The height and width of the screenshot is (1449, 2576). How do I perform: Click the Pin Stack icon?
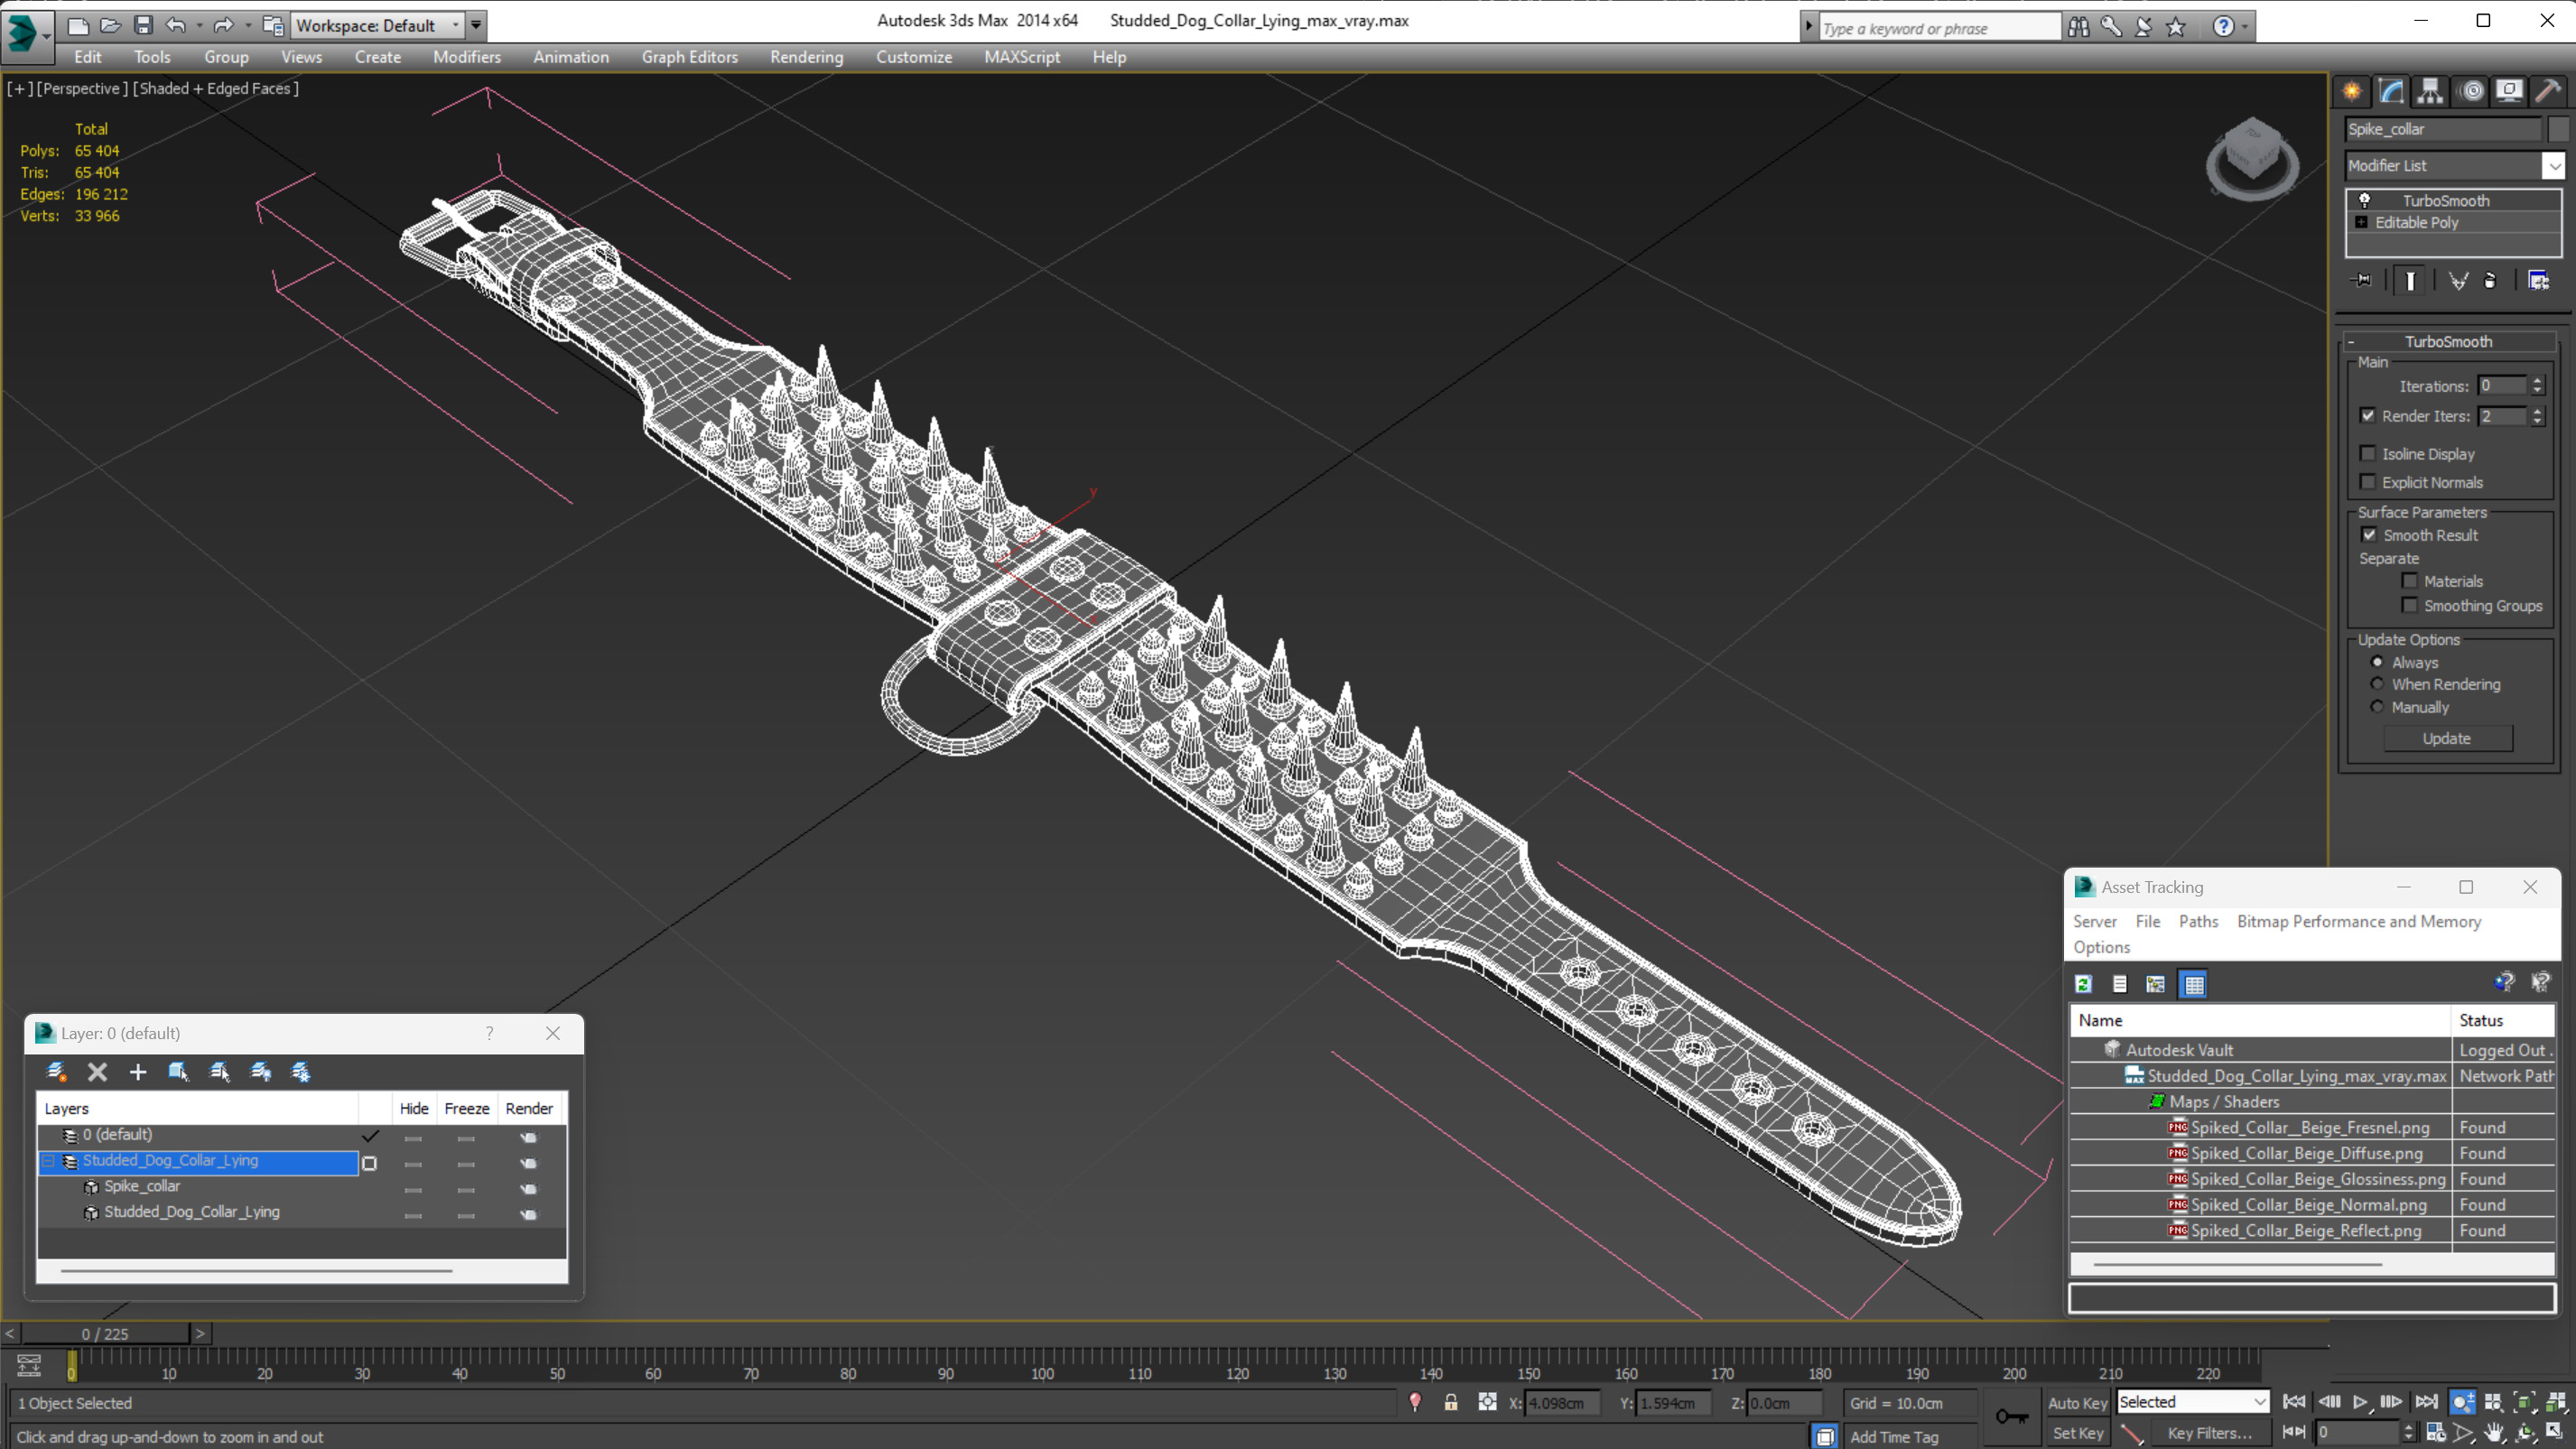2363,280
